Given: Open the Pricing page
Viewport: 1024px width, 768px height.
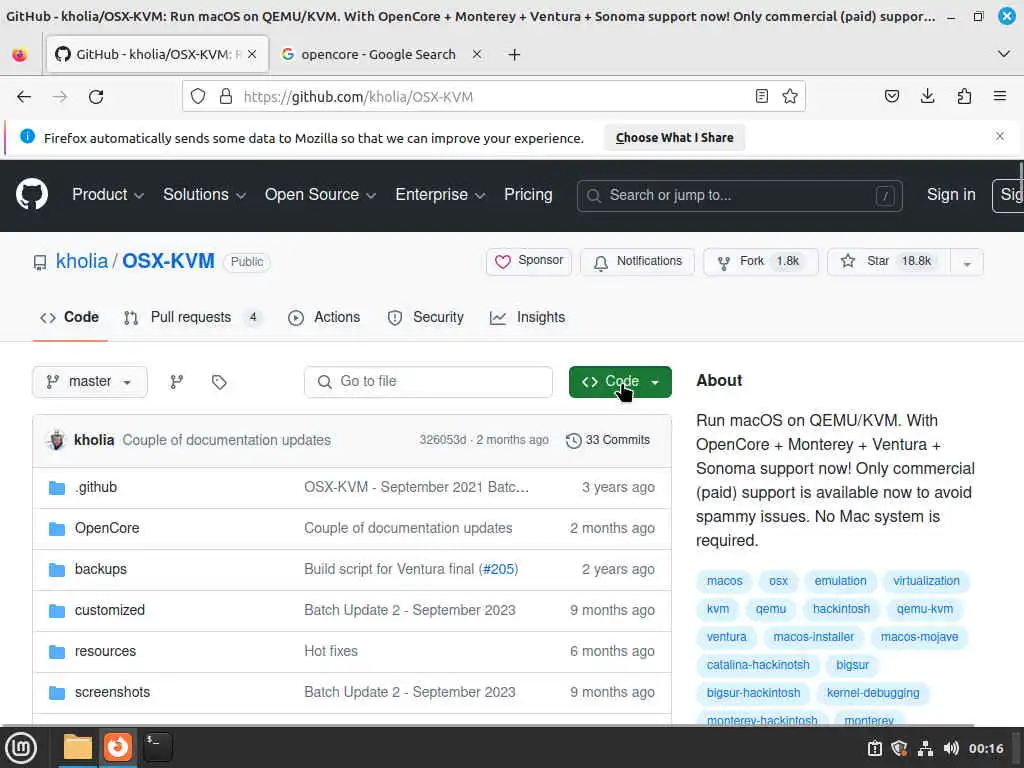Looking at the screenshot, I should (528, 195).
